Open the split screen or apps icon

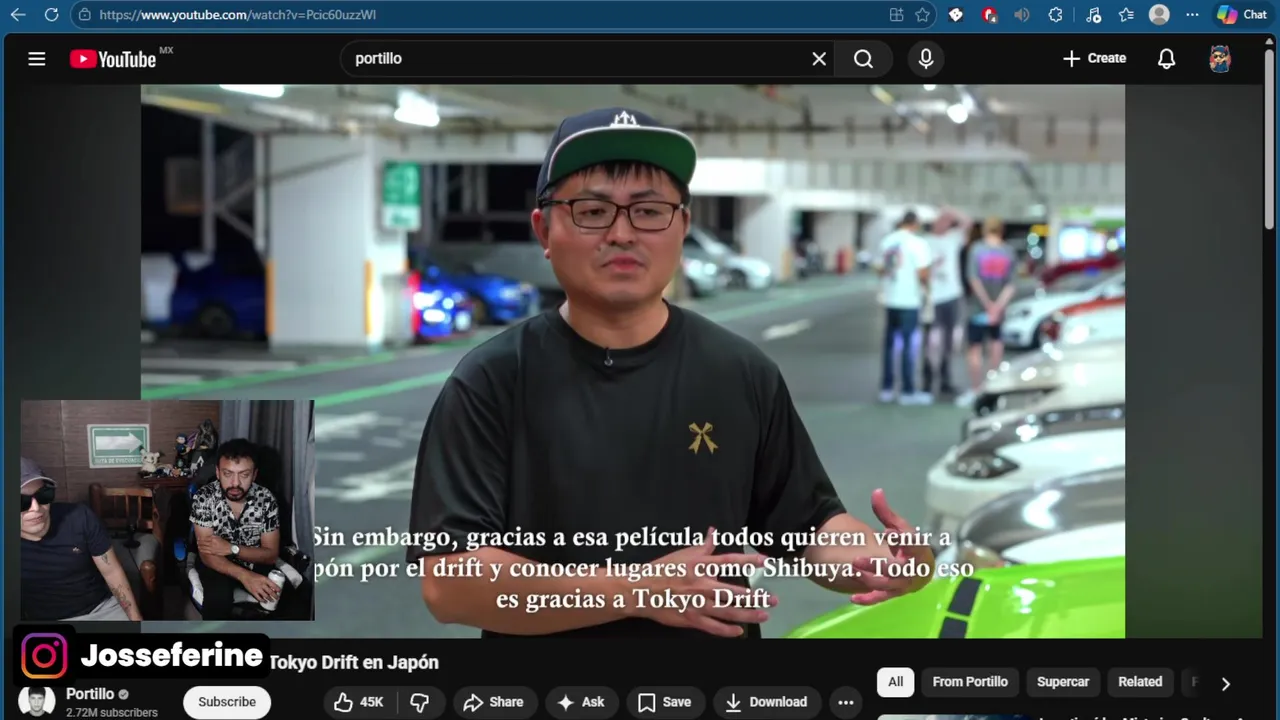pyautogui.click(x=896, y=15)
